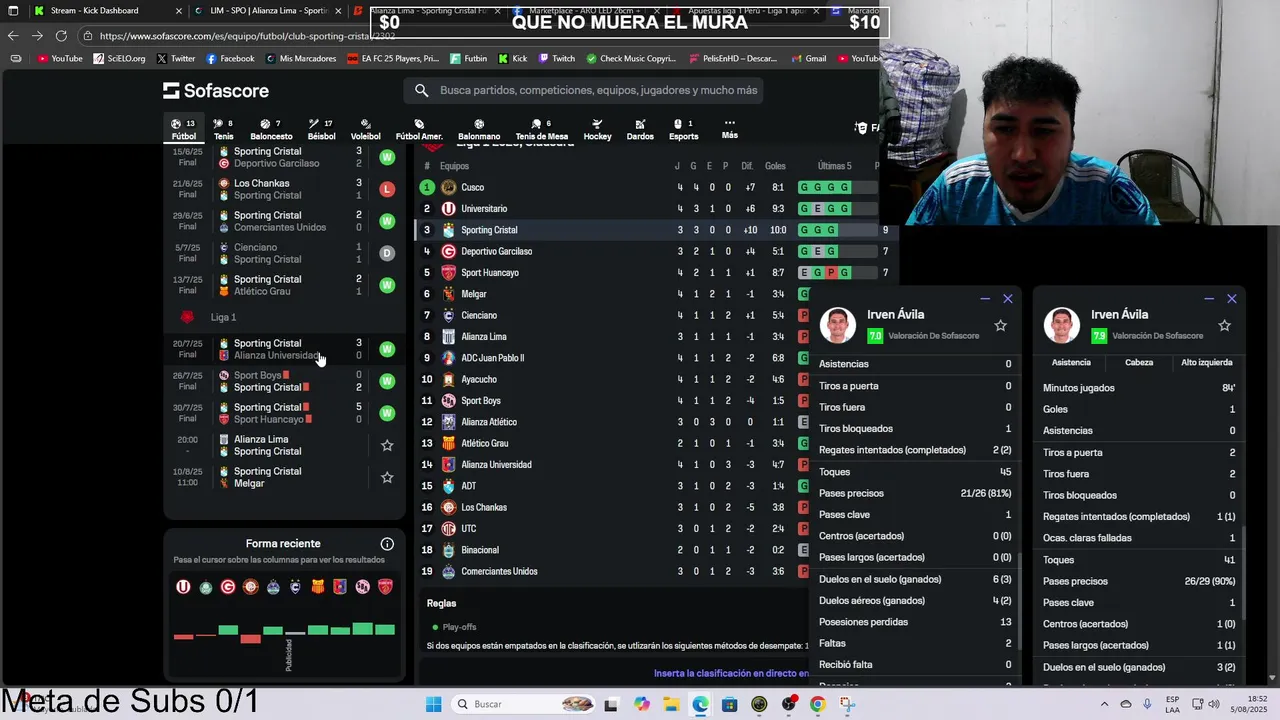This screenshot has height=720, width=1280.
Task: Open Liga 1 competition link
Action: 223,317
